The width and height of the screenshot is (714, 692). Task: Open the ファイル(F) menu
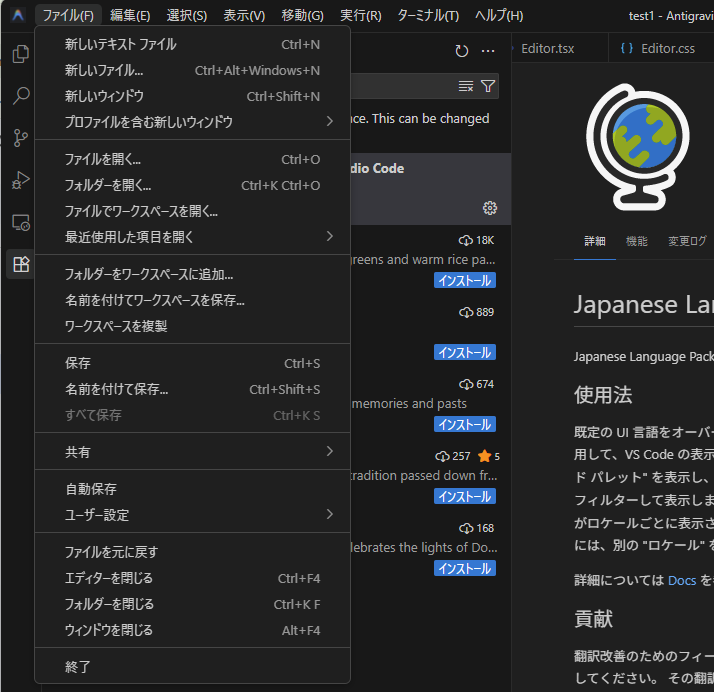pyautogui.click(x=68, y=15)
